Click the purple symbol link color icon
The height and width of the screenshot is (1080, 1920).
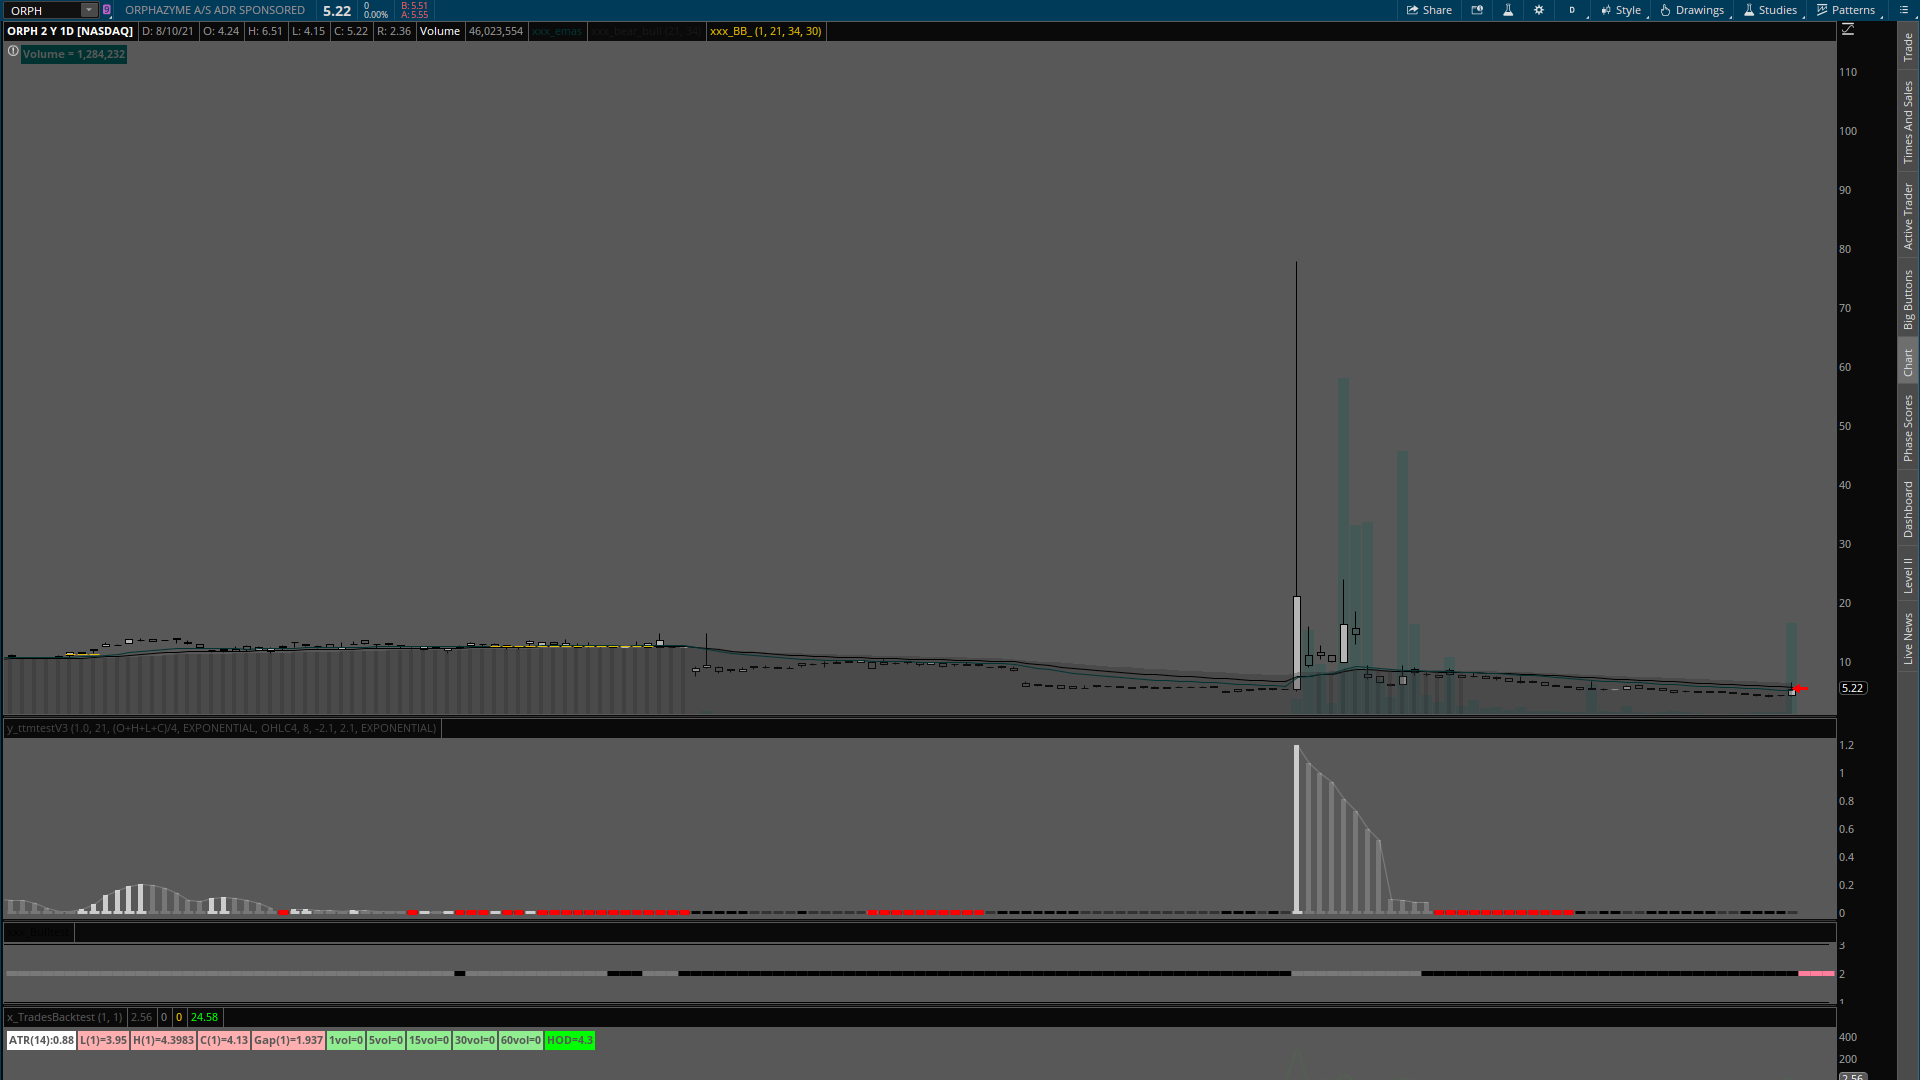(x=107, y=10)
